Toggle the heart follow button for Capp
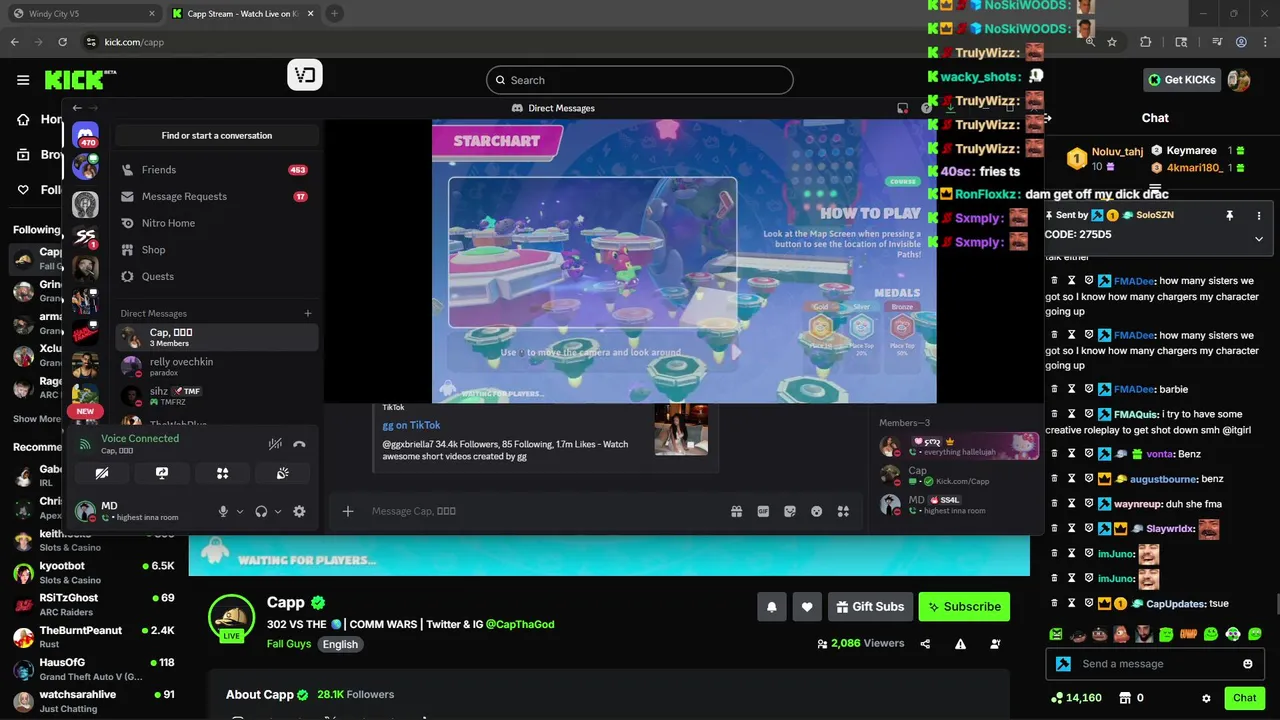Viewport: 1280px width, 720px height. (807, 606)
